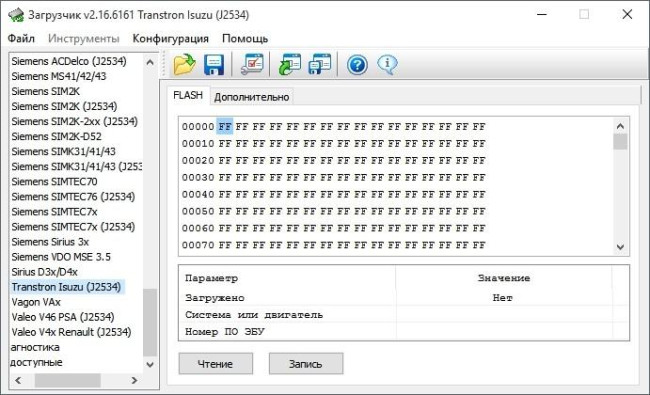Save firmware using the floppy disk icon
Image resolution: width=650 pixels, height=395 pixels.
point(214,65)
